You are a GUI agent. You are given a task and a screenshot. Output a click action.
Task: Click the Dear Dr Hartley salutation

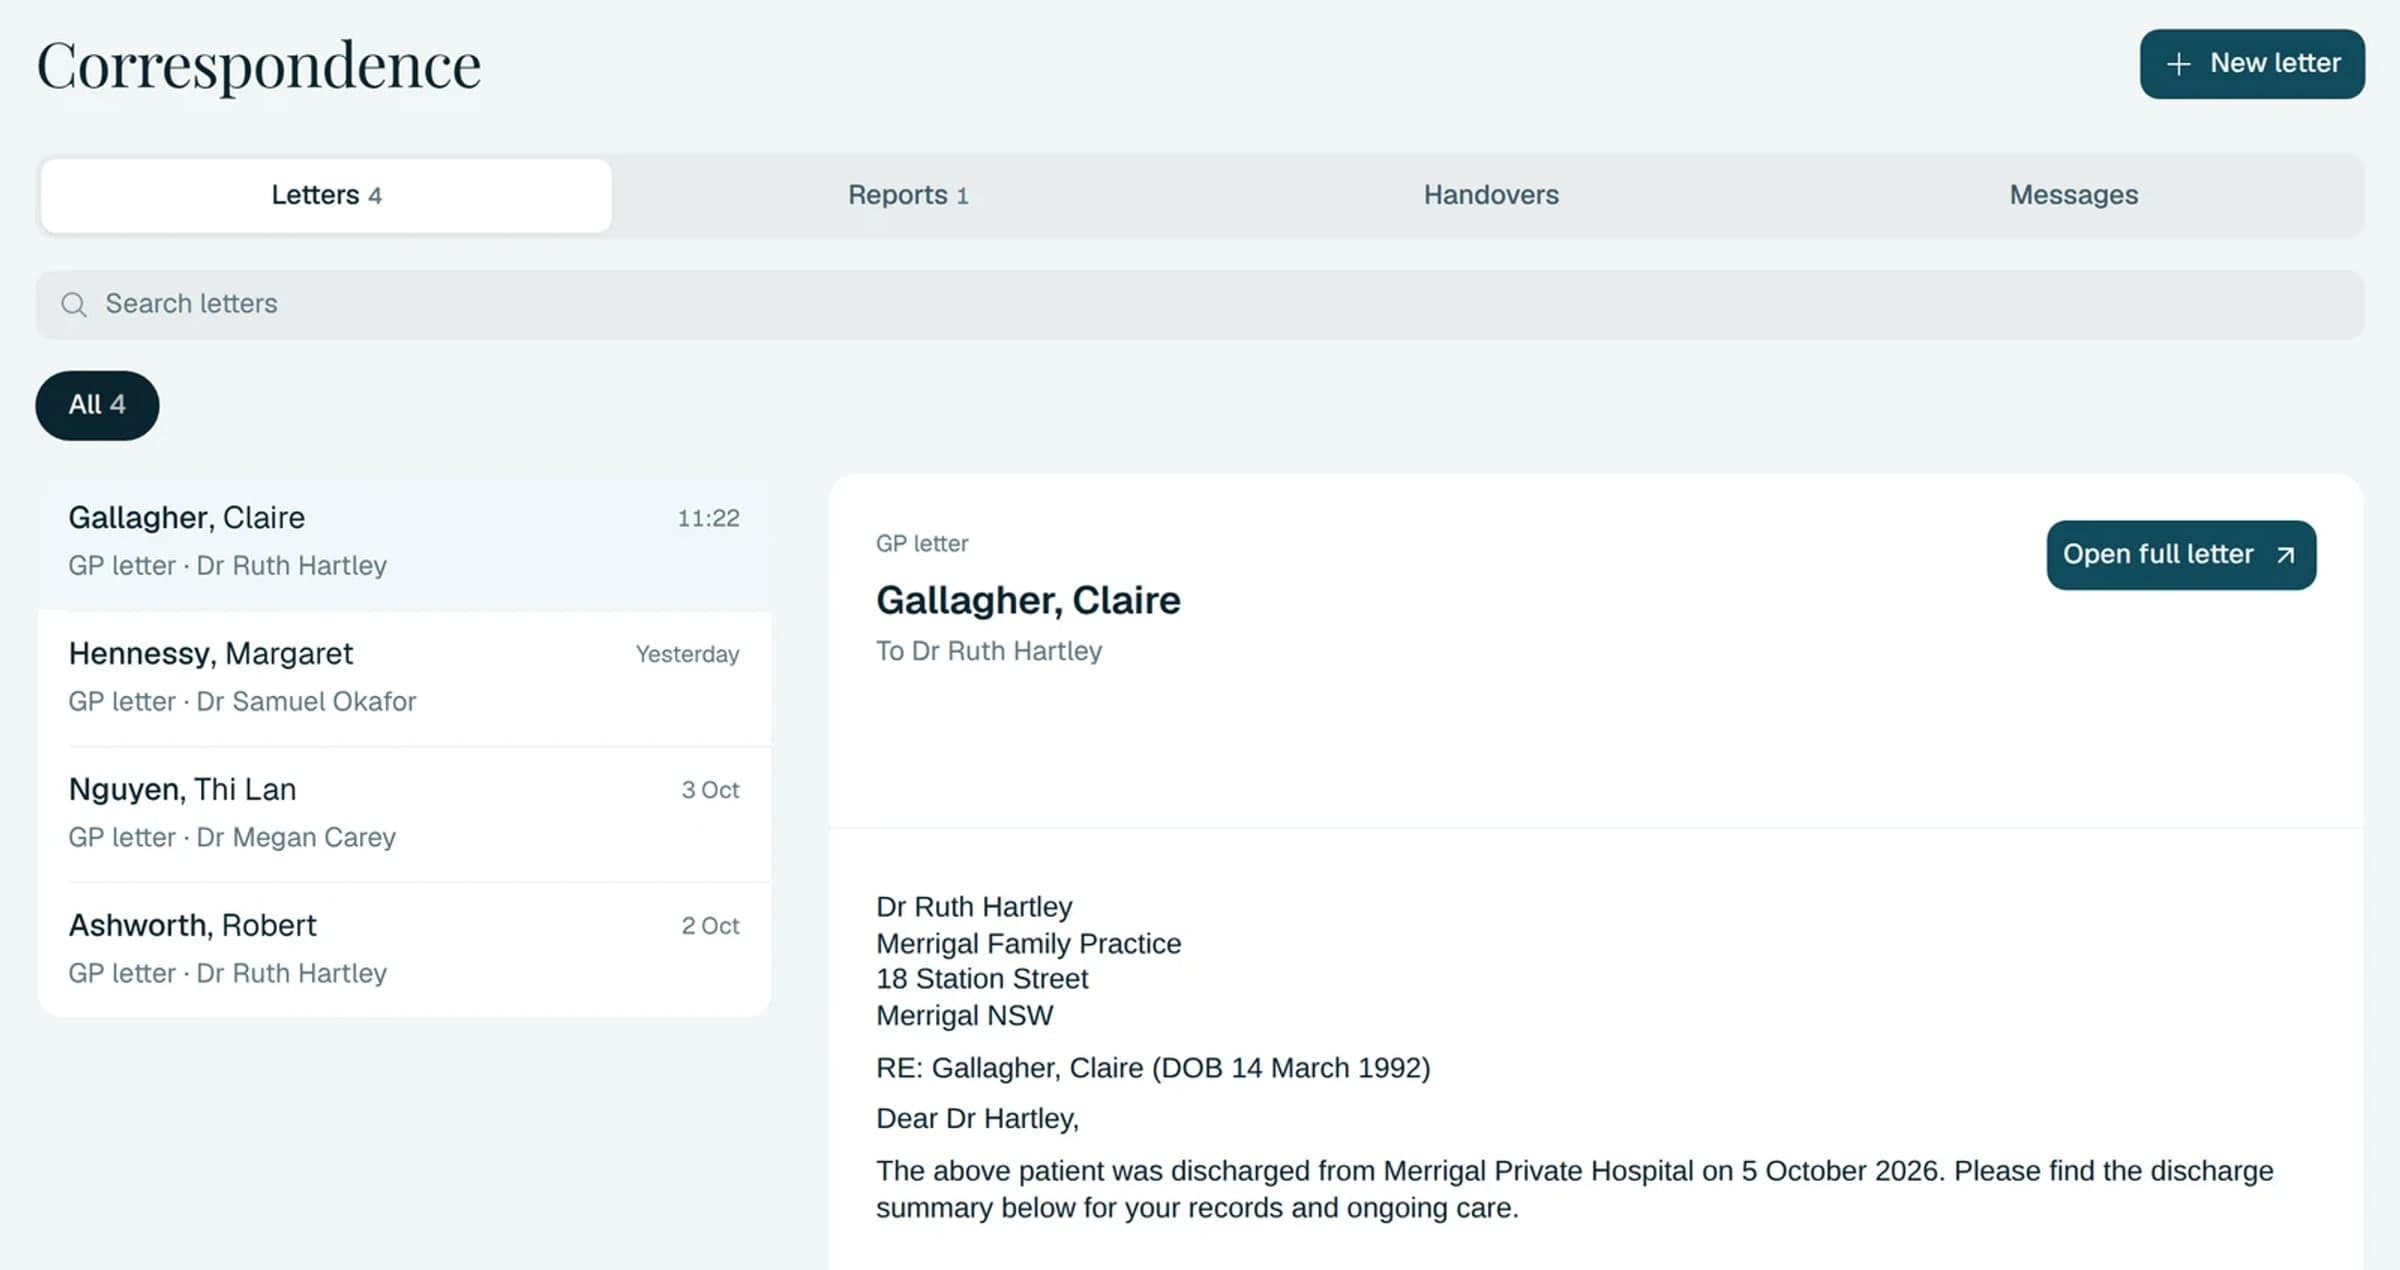coord(977,1119)
